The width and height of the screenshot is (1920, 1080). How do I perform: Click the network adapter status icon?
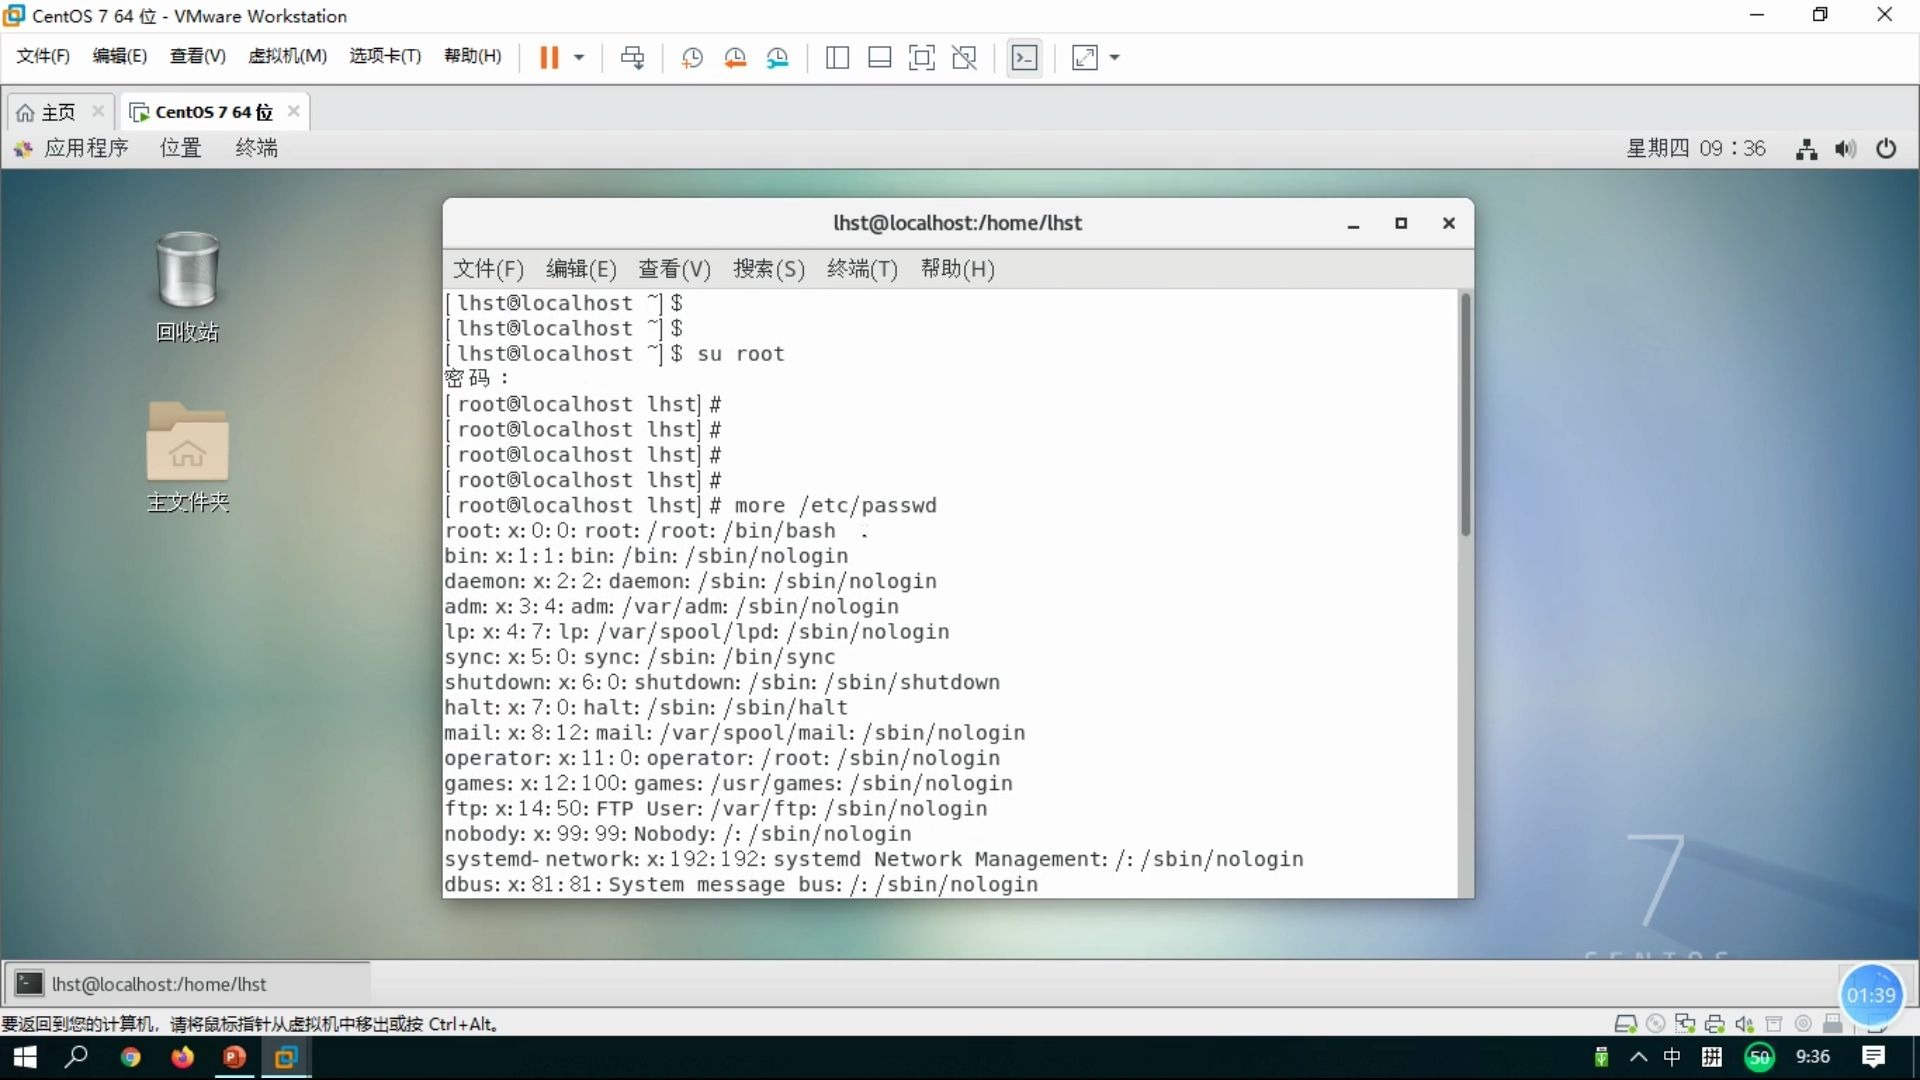[1685, 1024]
